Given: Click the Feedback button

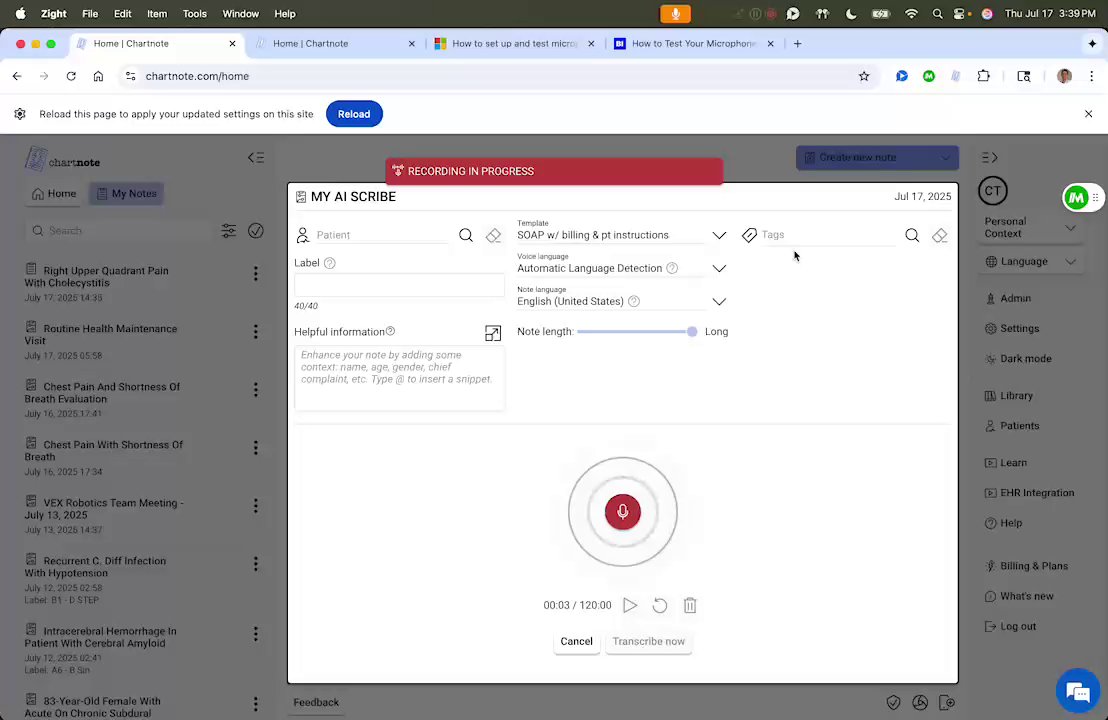Looking at the screenshot, I should (316, 702).
